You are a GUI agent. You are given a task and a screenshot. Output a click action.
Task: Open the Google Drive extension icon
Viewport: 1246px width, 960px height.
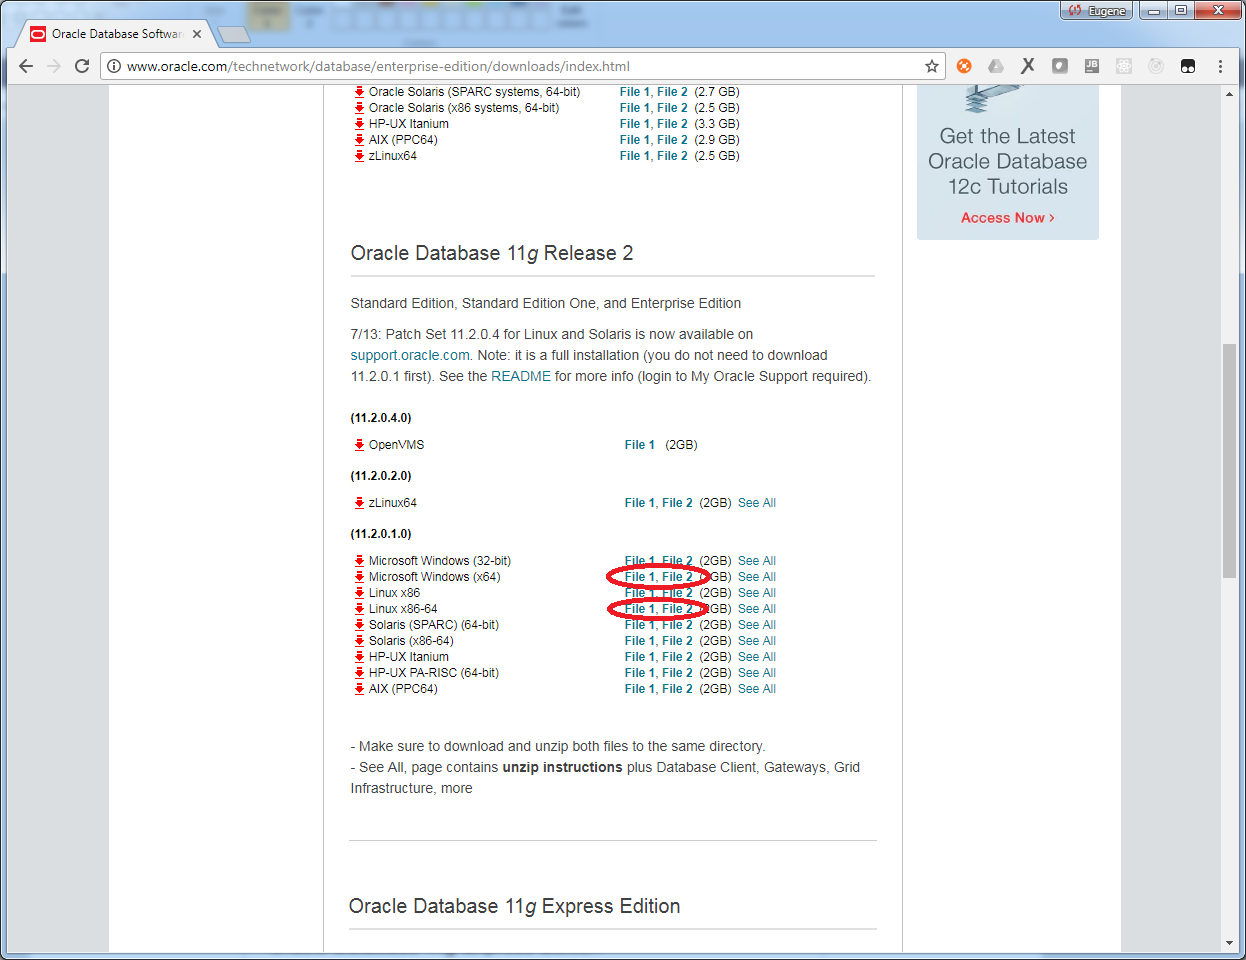point(996,66)
